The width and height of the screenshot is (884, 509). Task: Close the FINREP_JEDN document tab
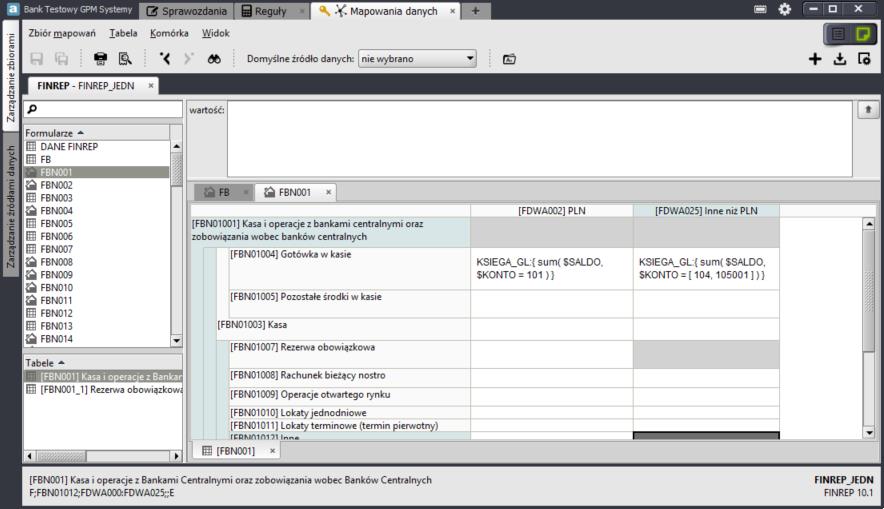(151, 86)
